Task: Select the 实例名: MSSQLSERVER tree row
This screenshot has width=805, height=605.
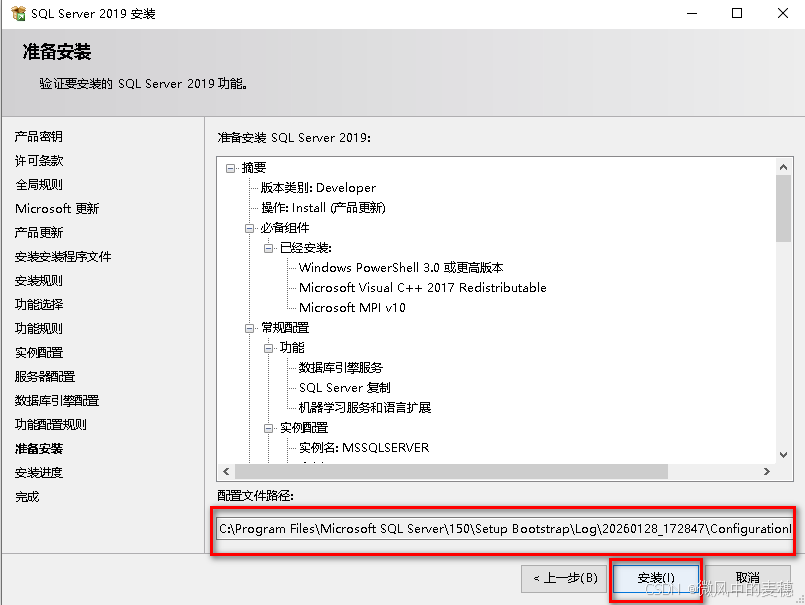Action: pyautogui.click(x=364, y=448)
